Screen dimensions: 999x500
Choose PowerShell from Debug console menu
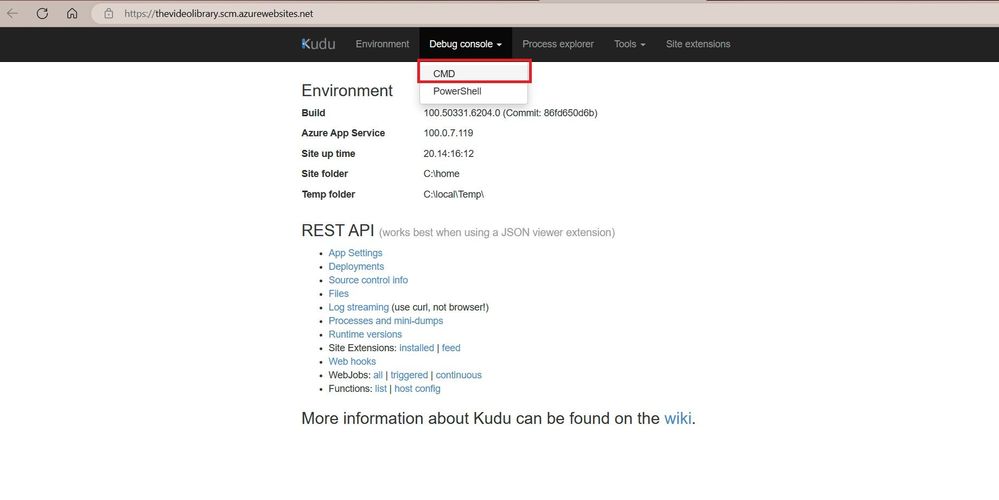pos(473,91)
